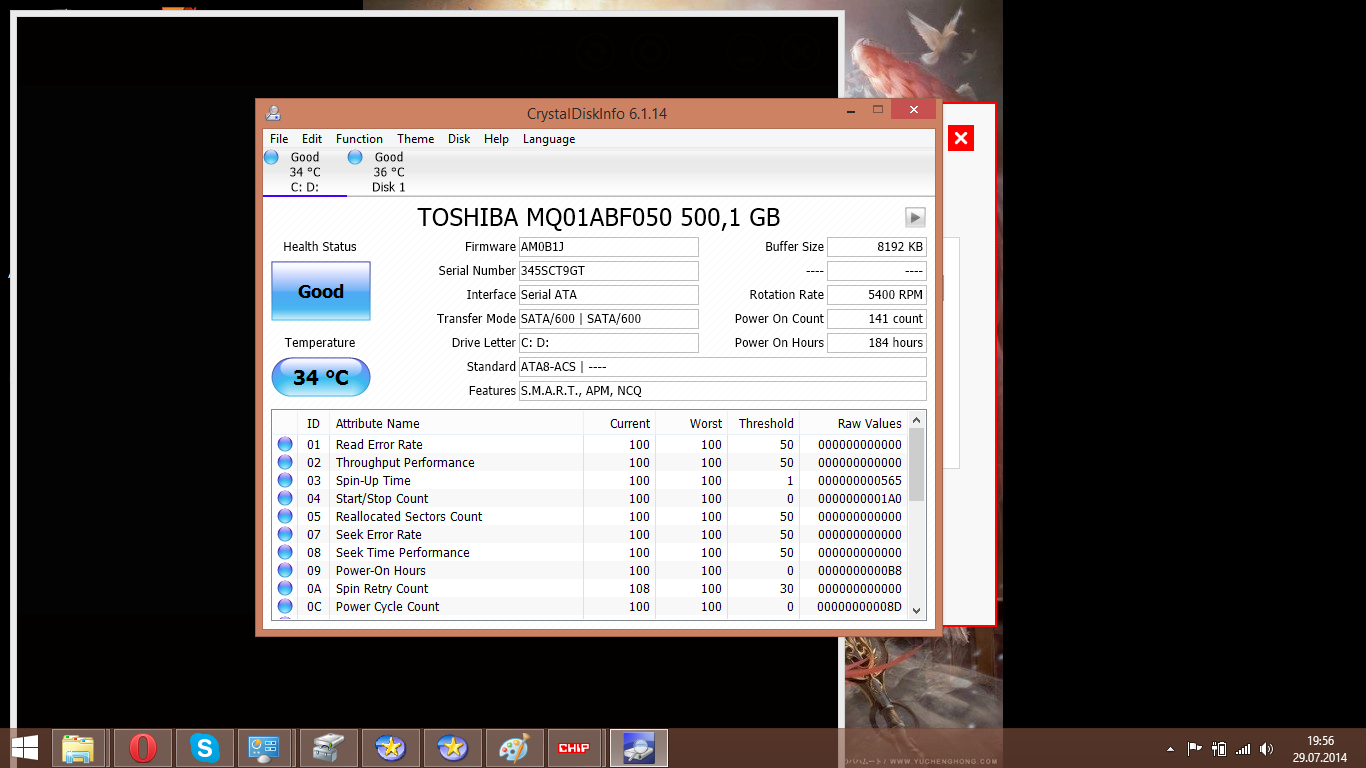
Task: Select the Spin Retry Count attribute name
Action: pyautogui.click(x=382, y=588)
